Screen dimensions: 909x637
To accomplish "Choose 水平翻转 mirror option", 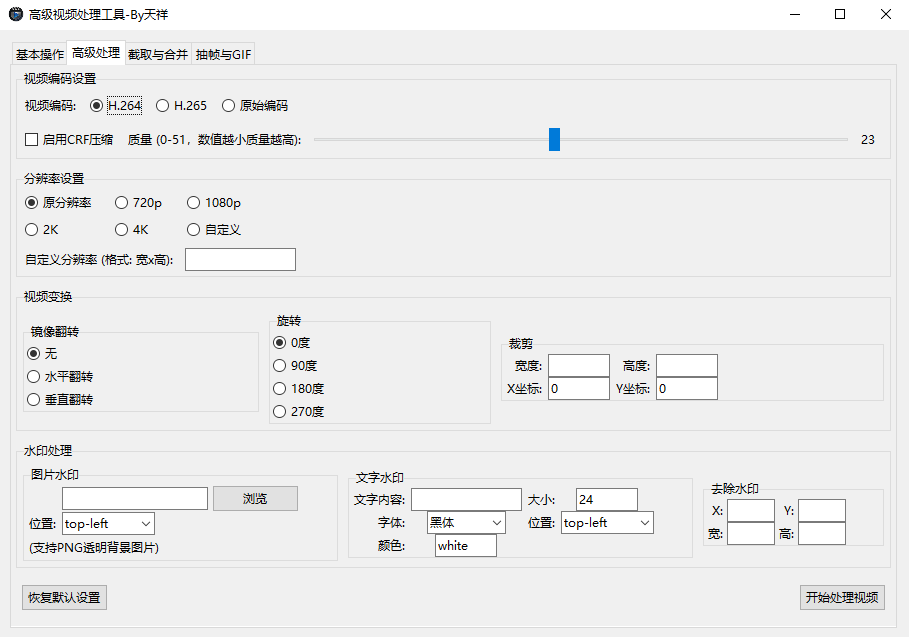I will point(60,377).
